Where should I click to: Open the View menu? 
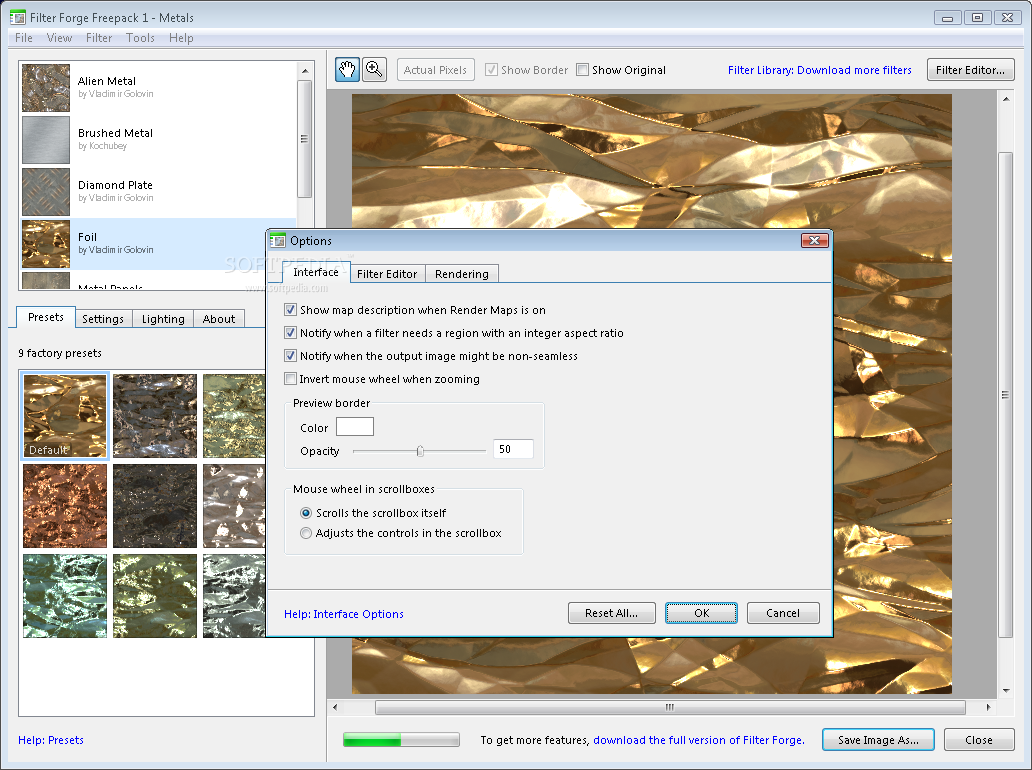[x=59, y=38]
